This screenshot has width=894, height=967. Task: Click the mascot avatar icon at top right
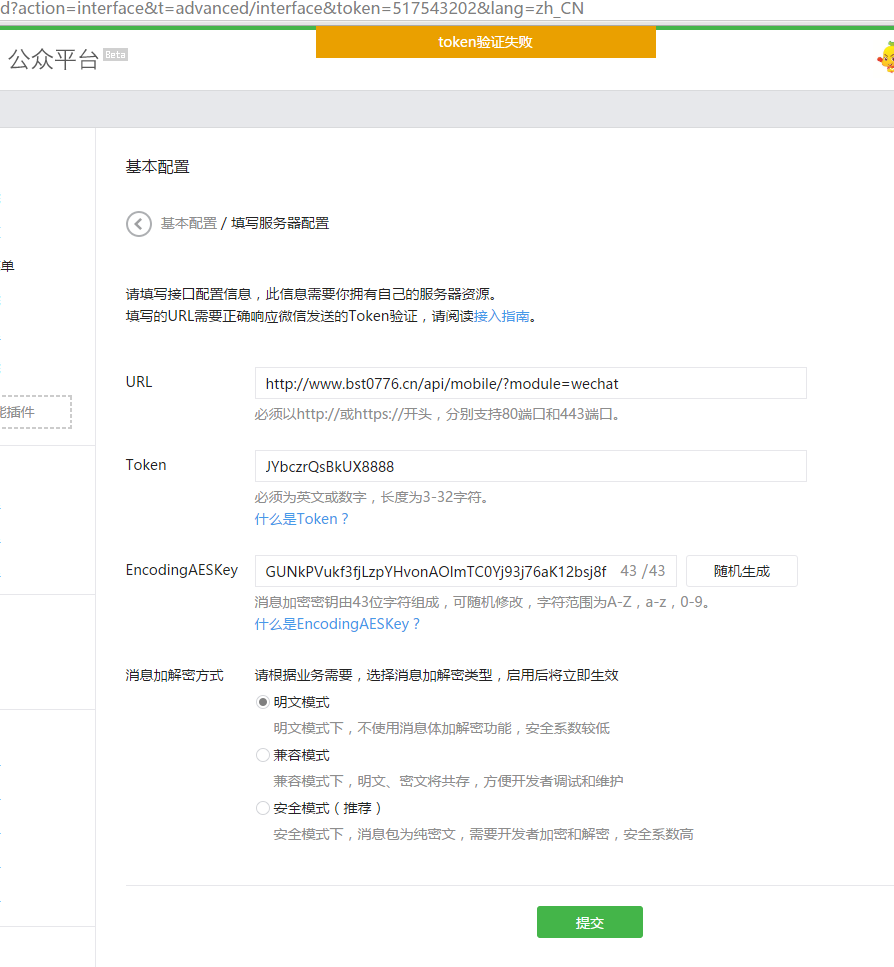pos(886,57)
